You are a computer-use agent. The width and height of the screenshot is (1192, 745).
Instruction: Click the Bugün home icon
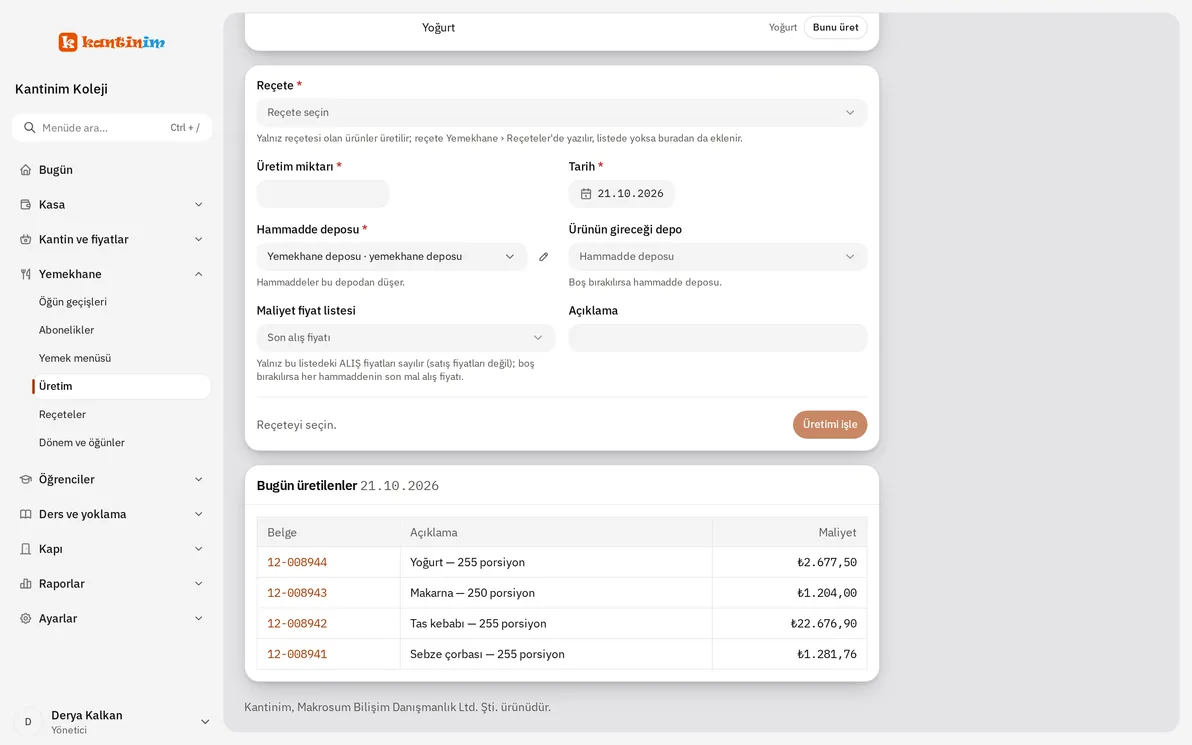point(26,170)
